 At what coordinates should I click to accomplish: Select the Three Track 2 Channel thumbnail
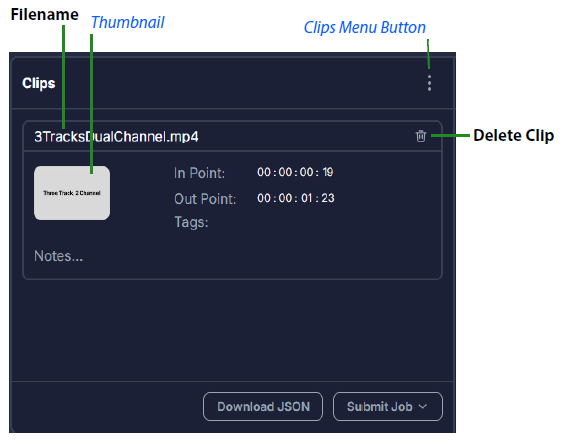(x=72, y=193)
